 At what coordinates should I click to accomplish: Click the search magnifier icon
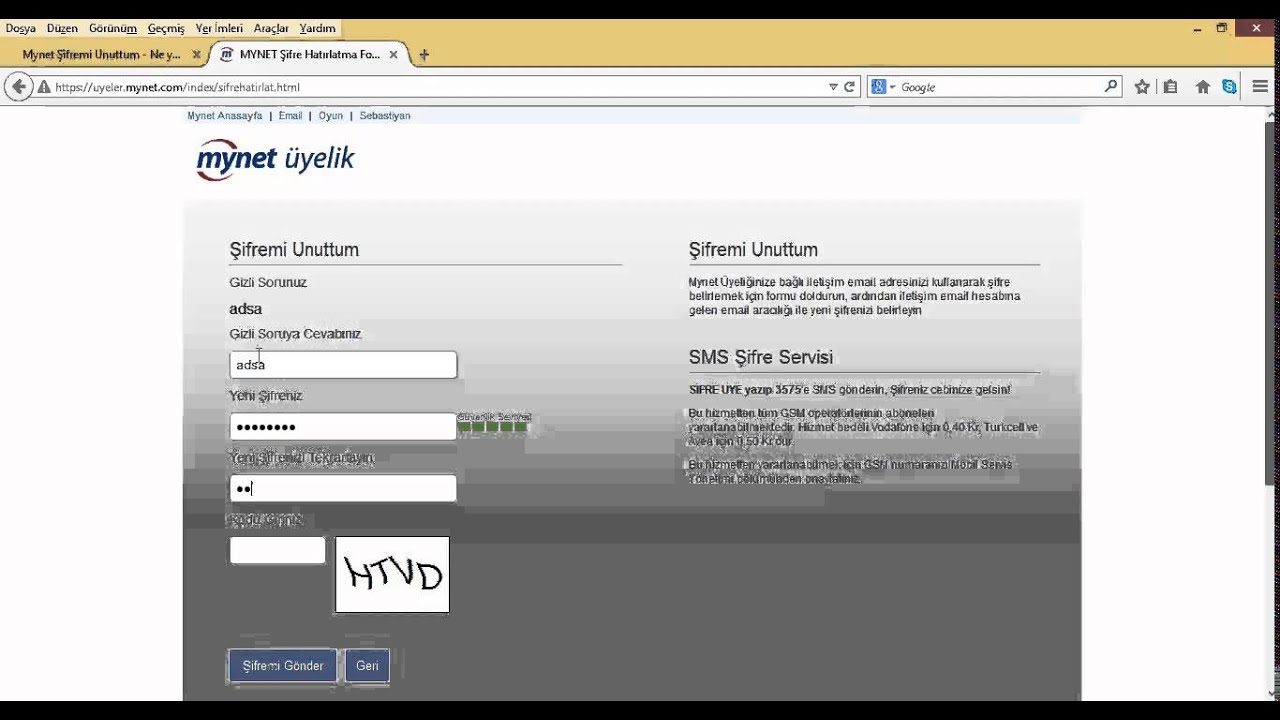1111,87
